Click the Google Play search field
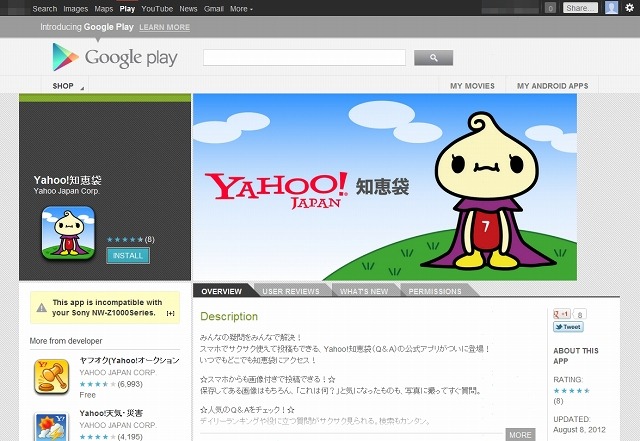Image resolution: width=640 pixels, height=441 pixels. 304,58
